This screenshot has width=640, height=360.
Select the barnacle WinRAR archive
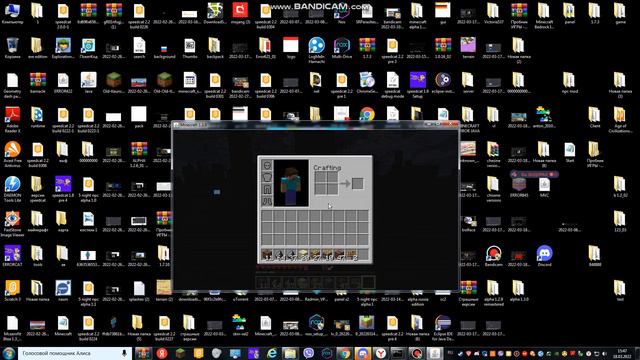38,82
